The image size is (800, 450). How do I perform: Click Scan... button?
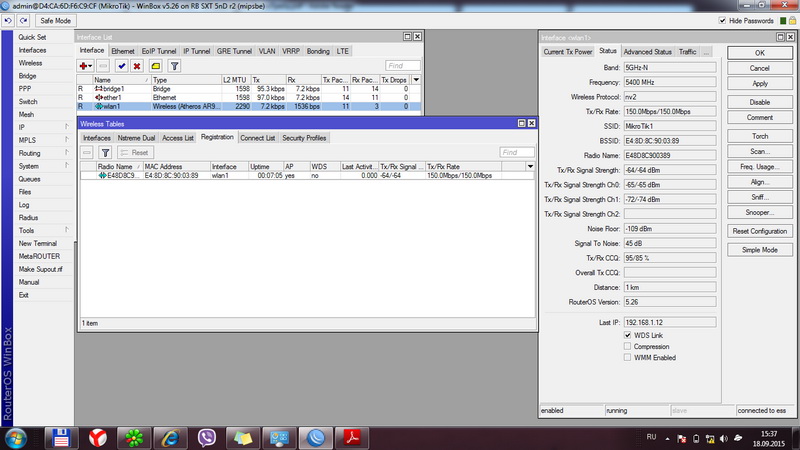point(760,152)
